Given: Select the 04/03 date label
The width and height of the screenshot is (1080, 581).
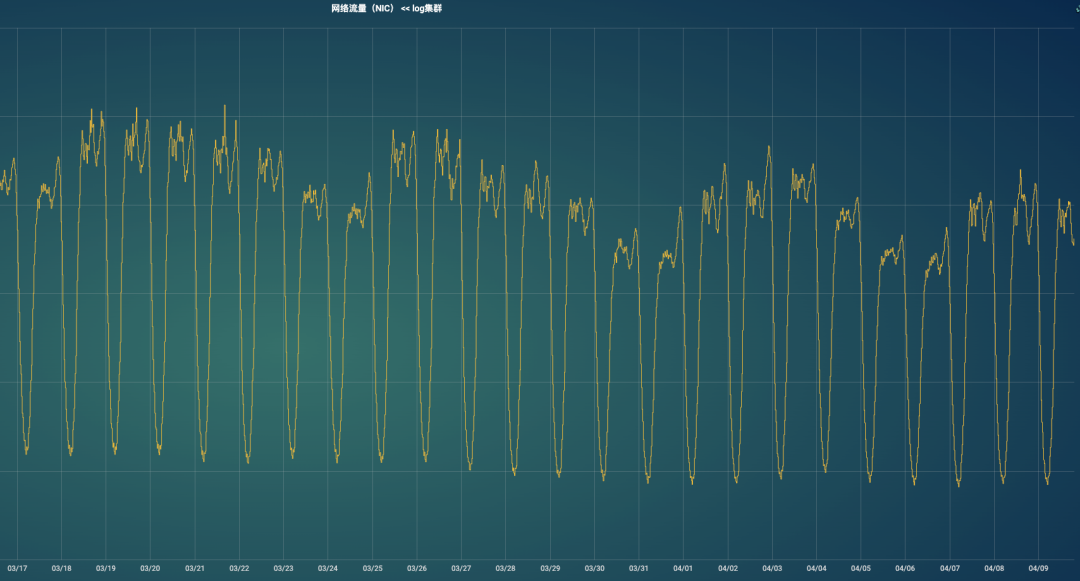Looking at the screenshot, I should (772, 569).
